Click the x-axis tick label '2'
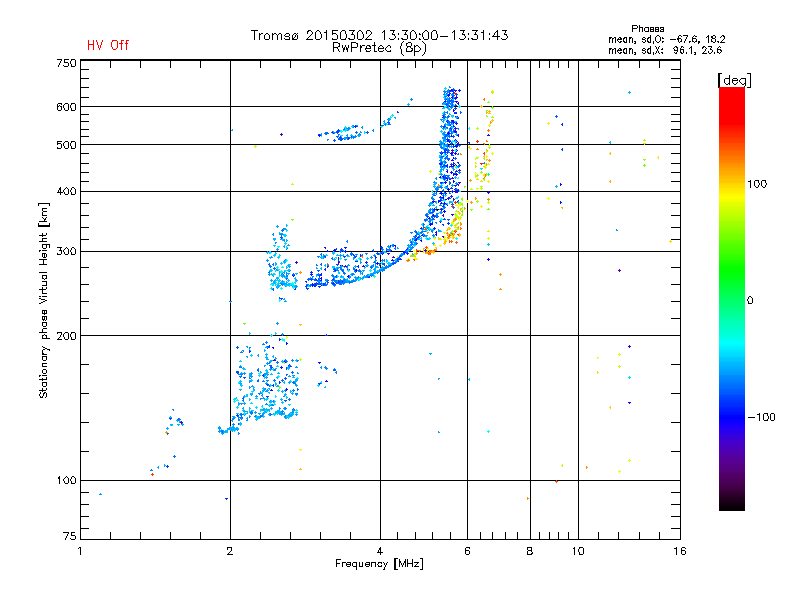 coord(230,551)
